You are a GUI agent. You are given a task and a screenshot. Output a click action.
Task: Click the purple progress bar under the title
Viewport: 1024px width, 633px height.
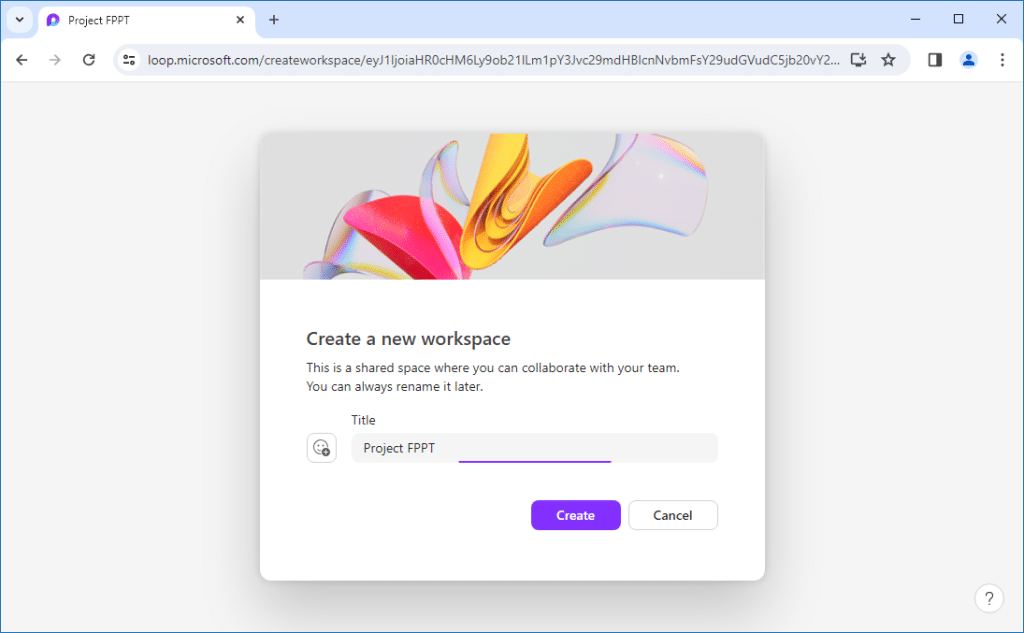(x=534, y=462)
